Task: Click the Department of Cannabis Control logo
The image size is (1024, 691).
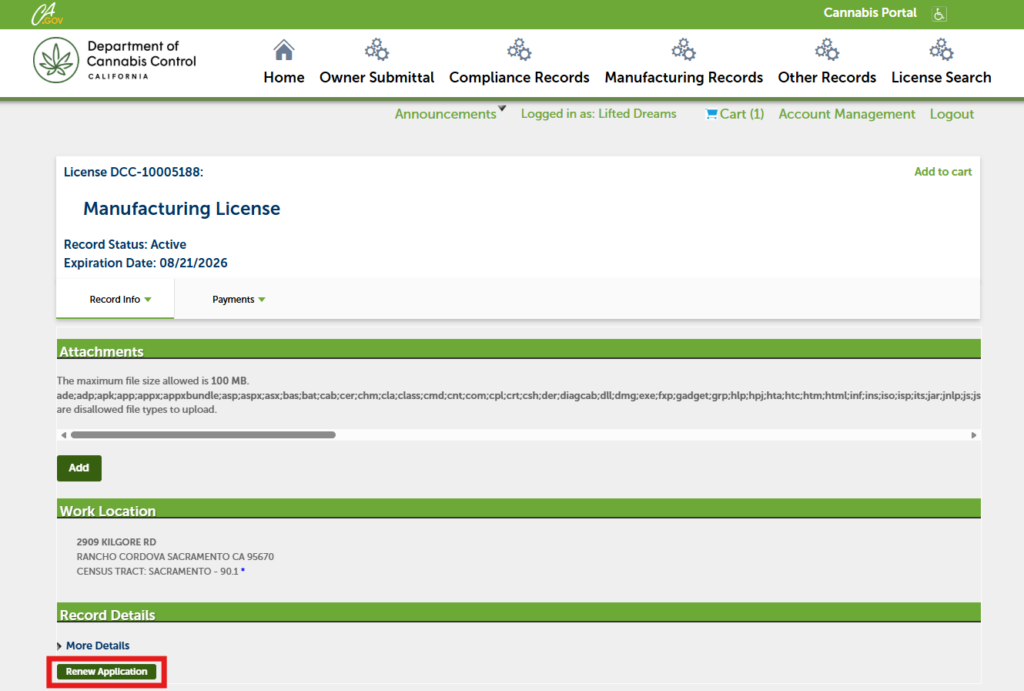Action: 114,60
